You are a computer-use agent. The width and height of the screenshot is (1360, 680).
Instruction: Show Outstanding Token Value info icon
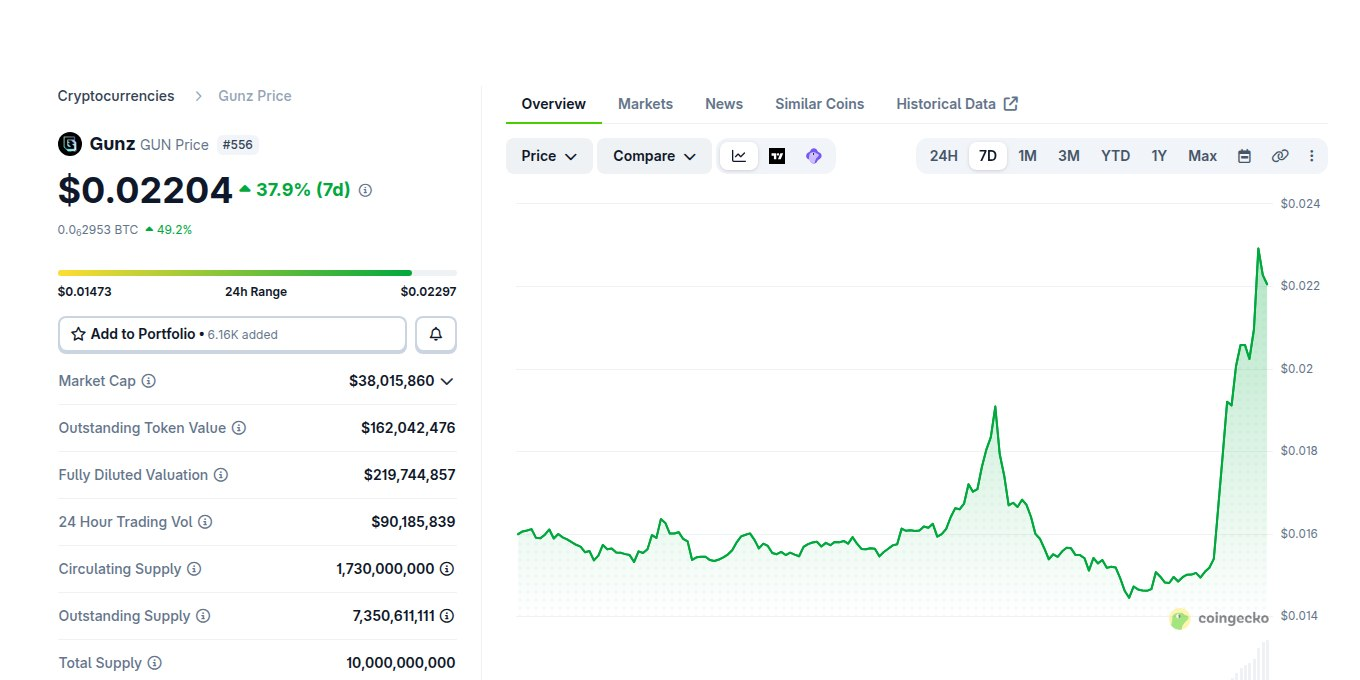pyautogui.click(x=239, y=428)
